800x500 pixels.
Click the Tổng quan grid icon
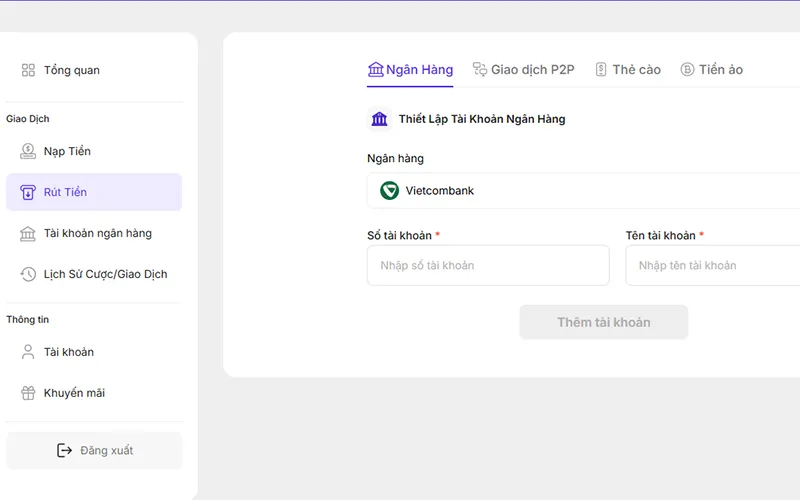pos(28,70)
